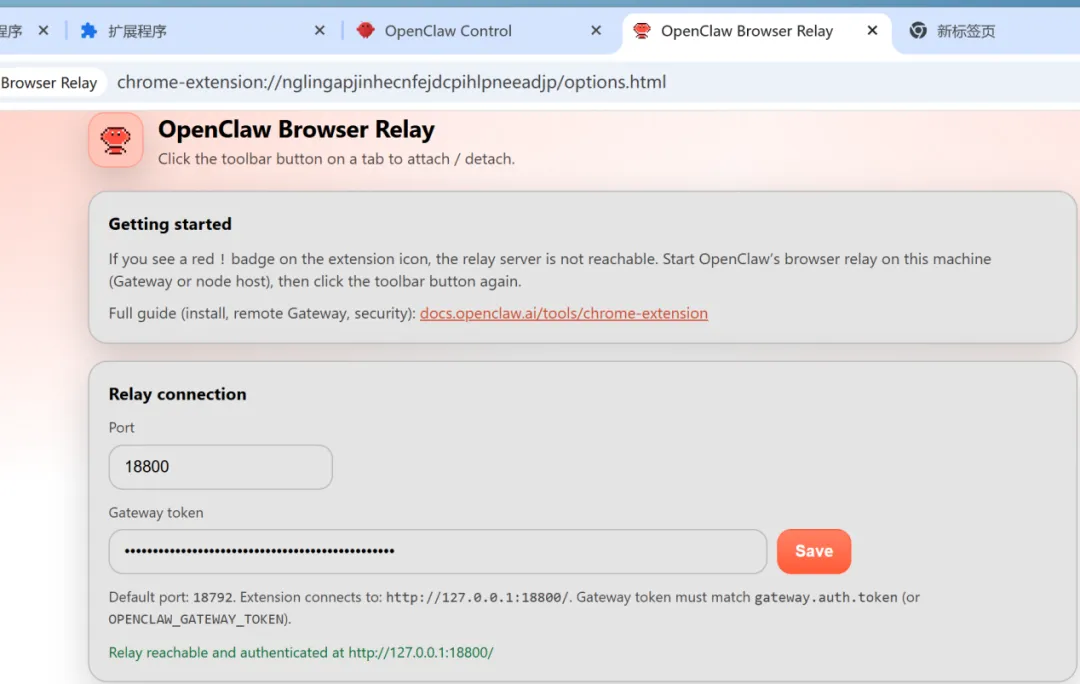
Task: Click the 'Click the toolbar button' subtitle text
Action: pos(336,159)
